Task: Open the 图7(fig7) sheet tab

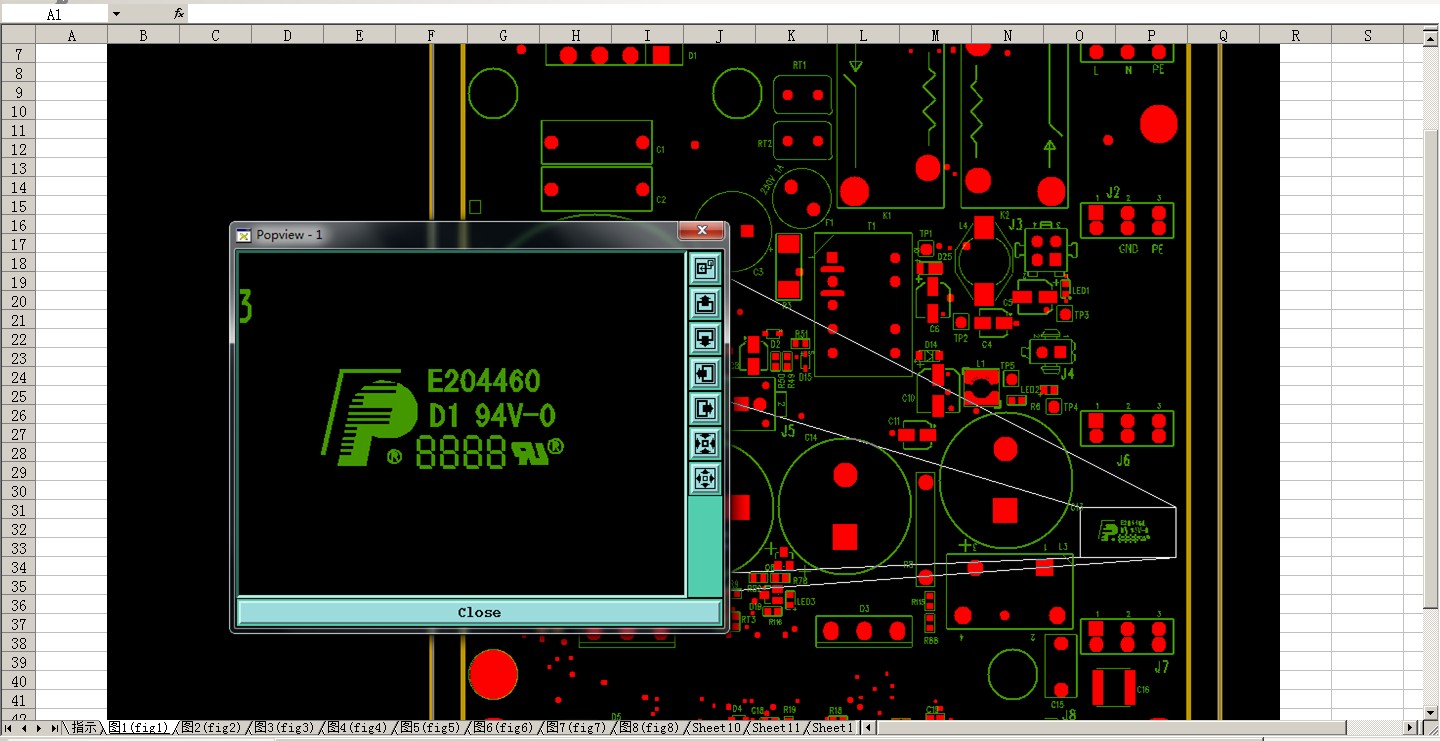Action: pyautogui.click(x=576, y=728)
